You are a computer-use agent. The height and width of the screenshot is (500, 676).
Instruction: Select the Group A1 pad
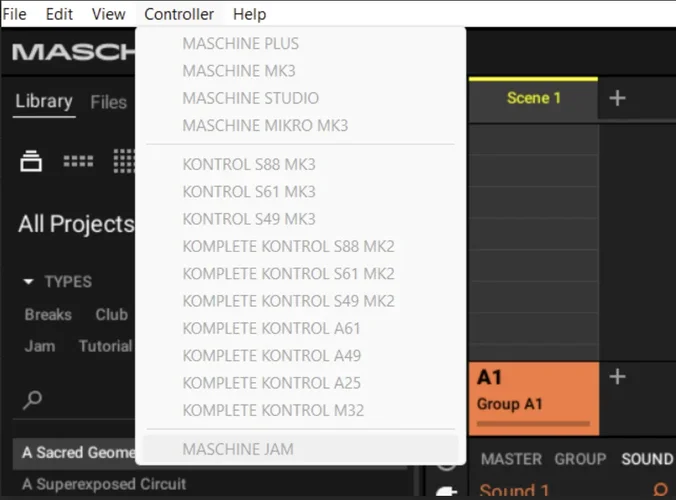(534, 399)
